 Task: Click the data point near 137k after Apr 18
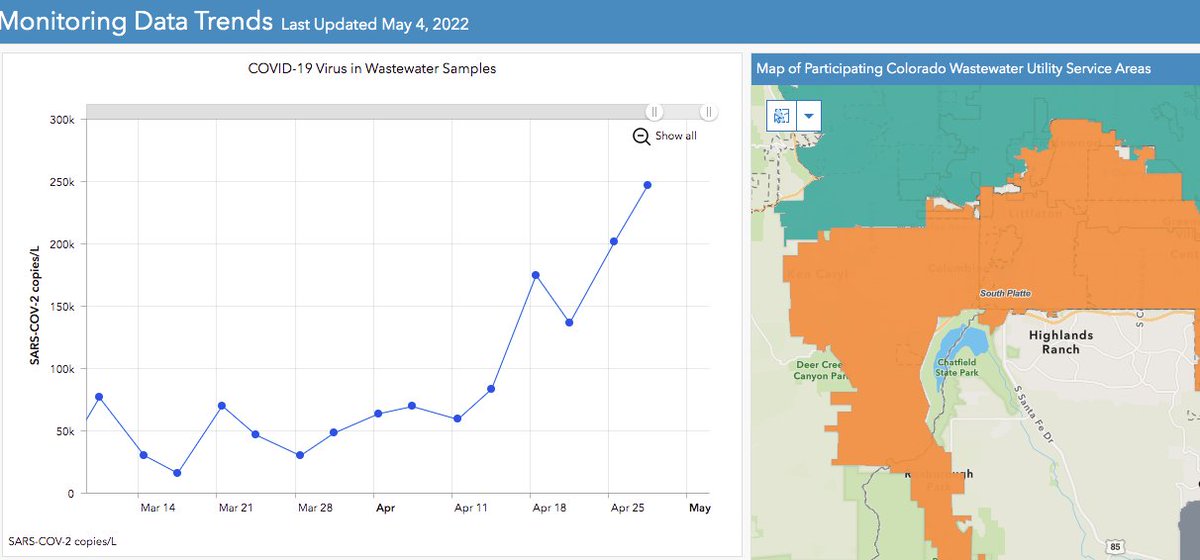(x=569, y=323)
